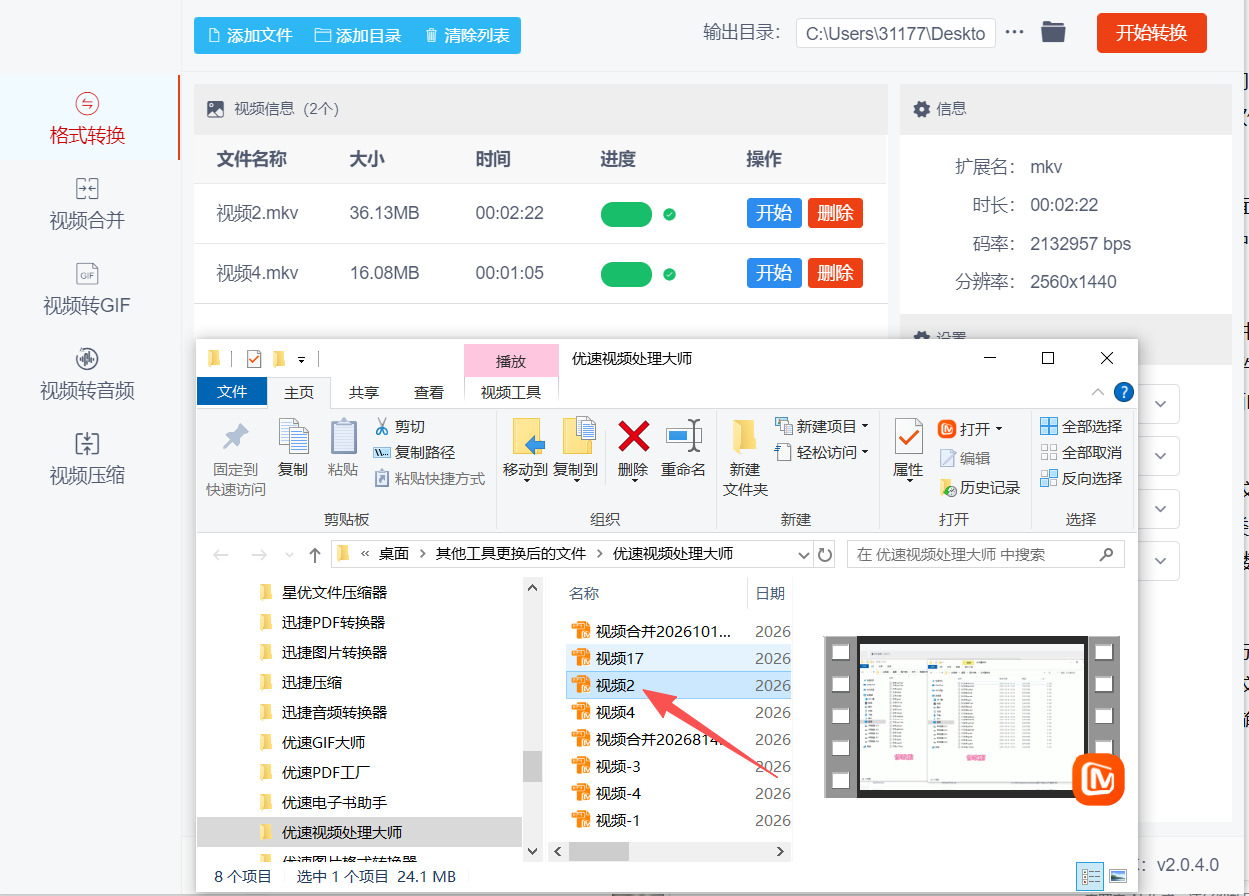Click the three-dots browse output directory button

click(1015, 32)
